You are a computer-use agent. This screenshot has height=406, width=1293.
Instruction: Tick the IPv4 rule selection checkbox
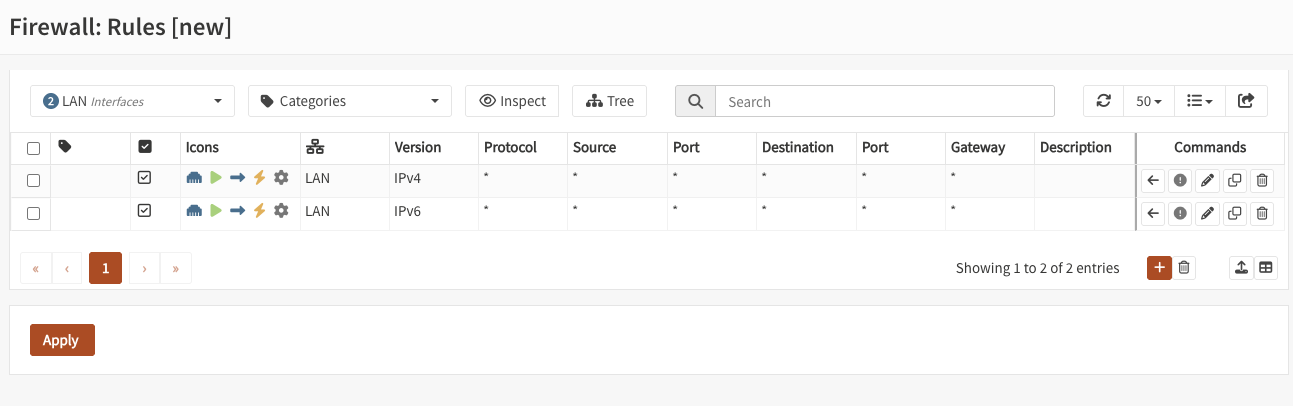coord(33,181)
